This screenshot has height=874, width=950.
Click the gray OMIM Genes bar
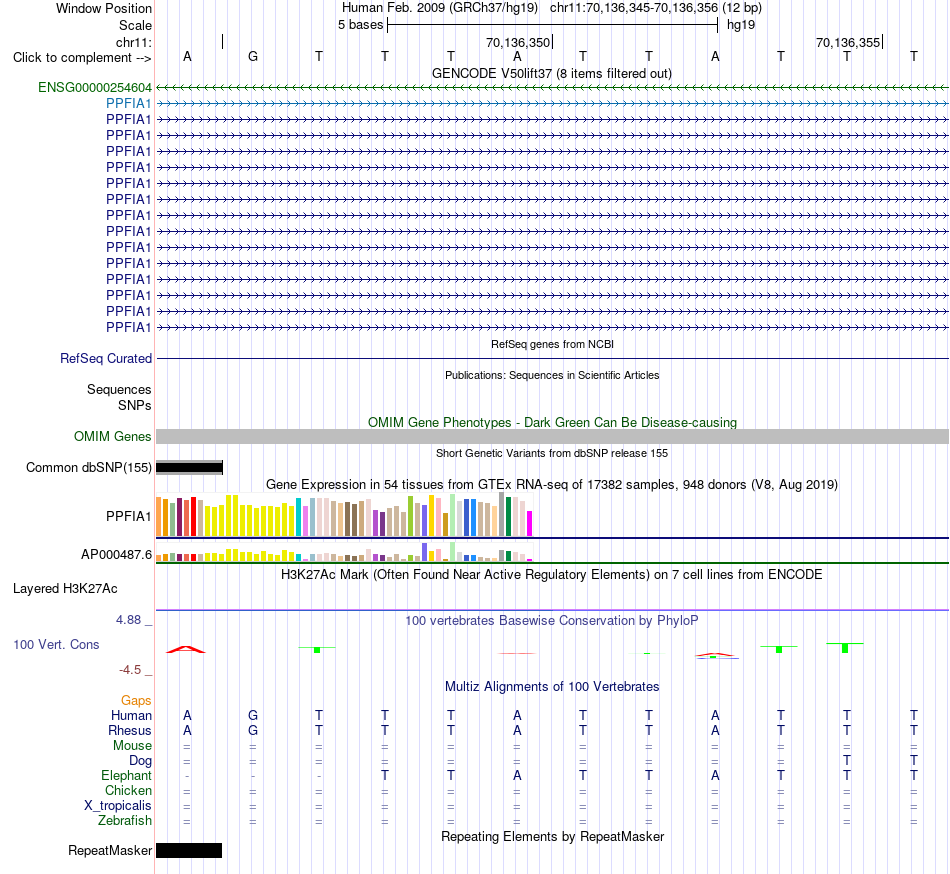click(x=552, y=437)
